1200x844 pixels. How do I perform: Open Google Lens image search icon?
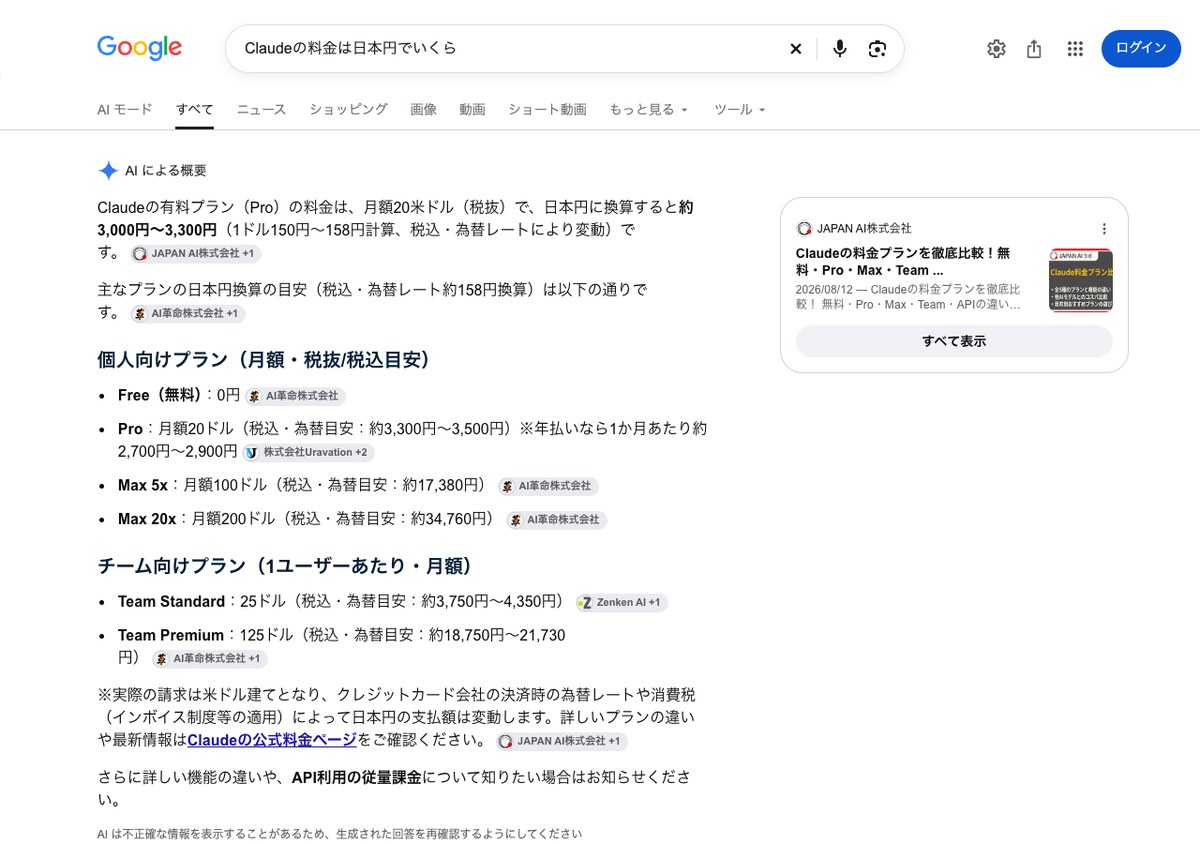coord(877,48)
